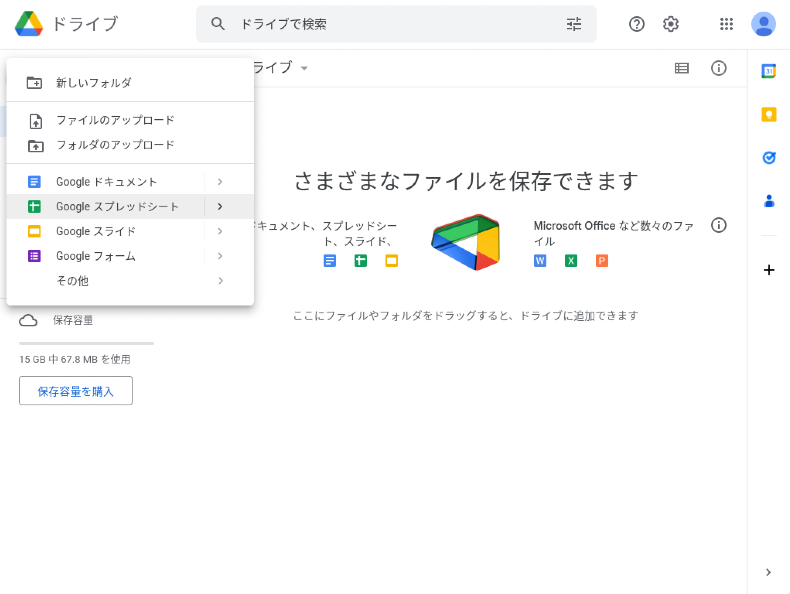Image resolution: width=790 pixels, height=594 pixels.
Task: Click 15 GB 中 67.8 MB を使用 text
Action: pyautogui.click(x=75, y=359)
